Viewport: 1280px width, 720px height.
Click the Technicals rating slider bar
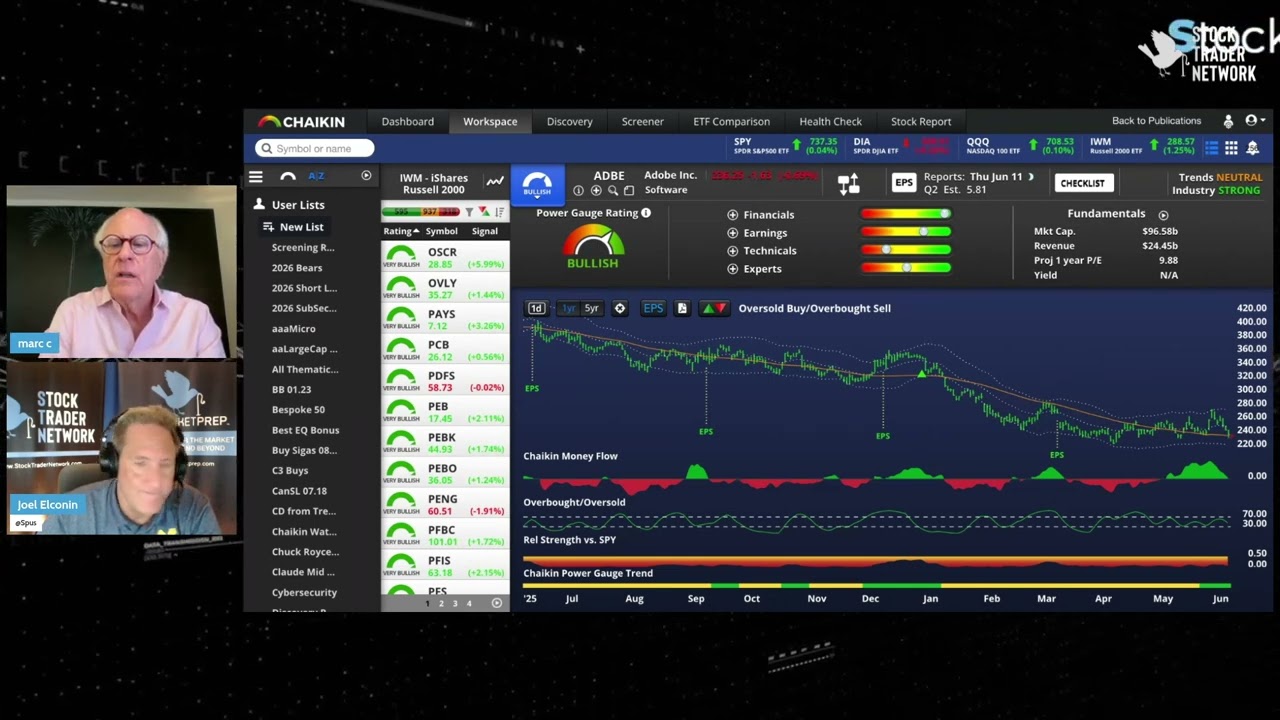tap(905, 250)
